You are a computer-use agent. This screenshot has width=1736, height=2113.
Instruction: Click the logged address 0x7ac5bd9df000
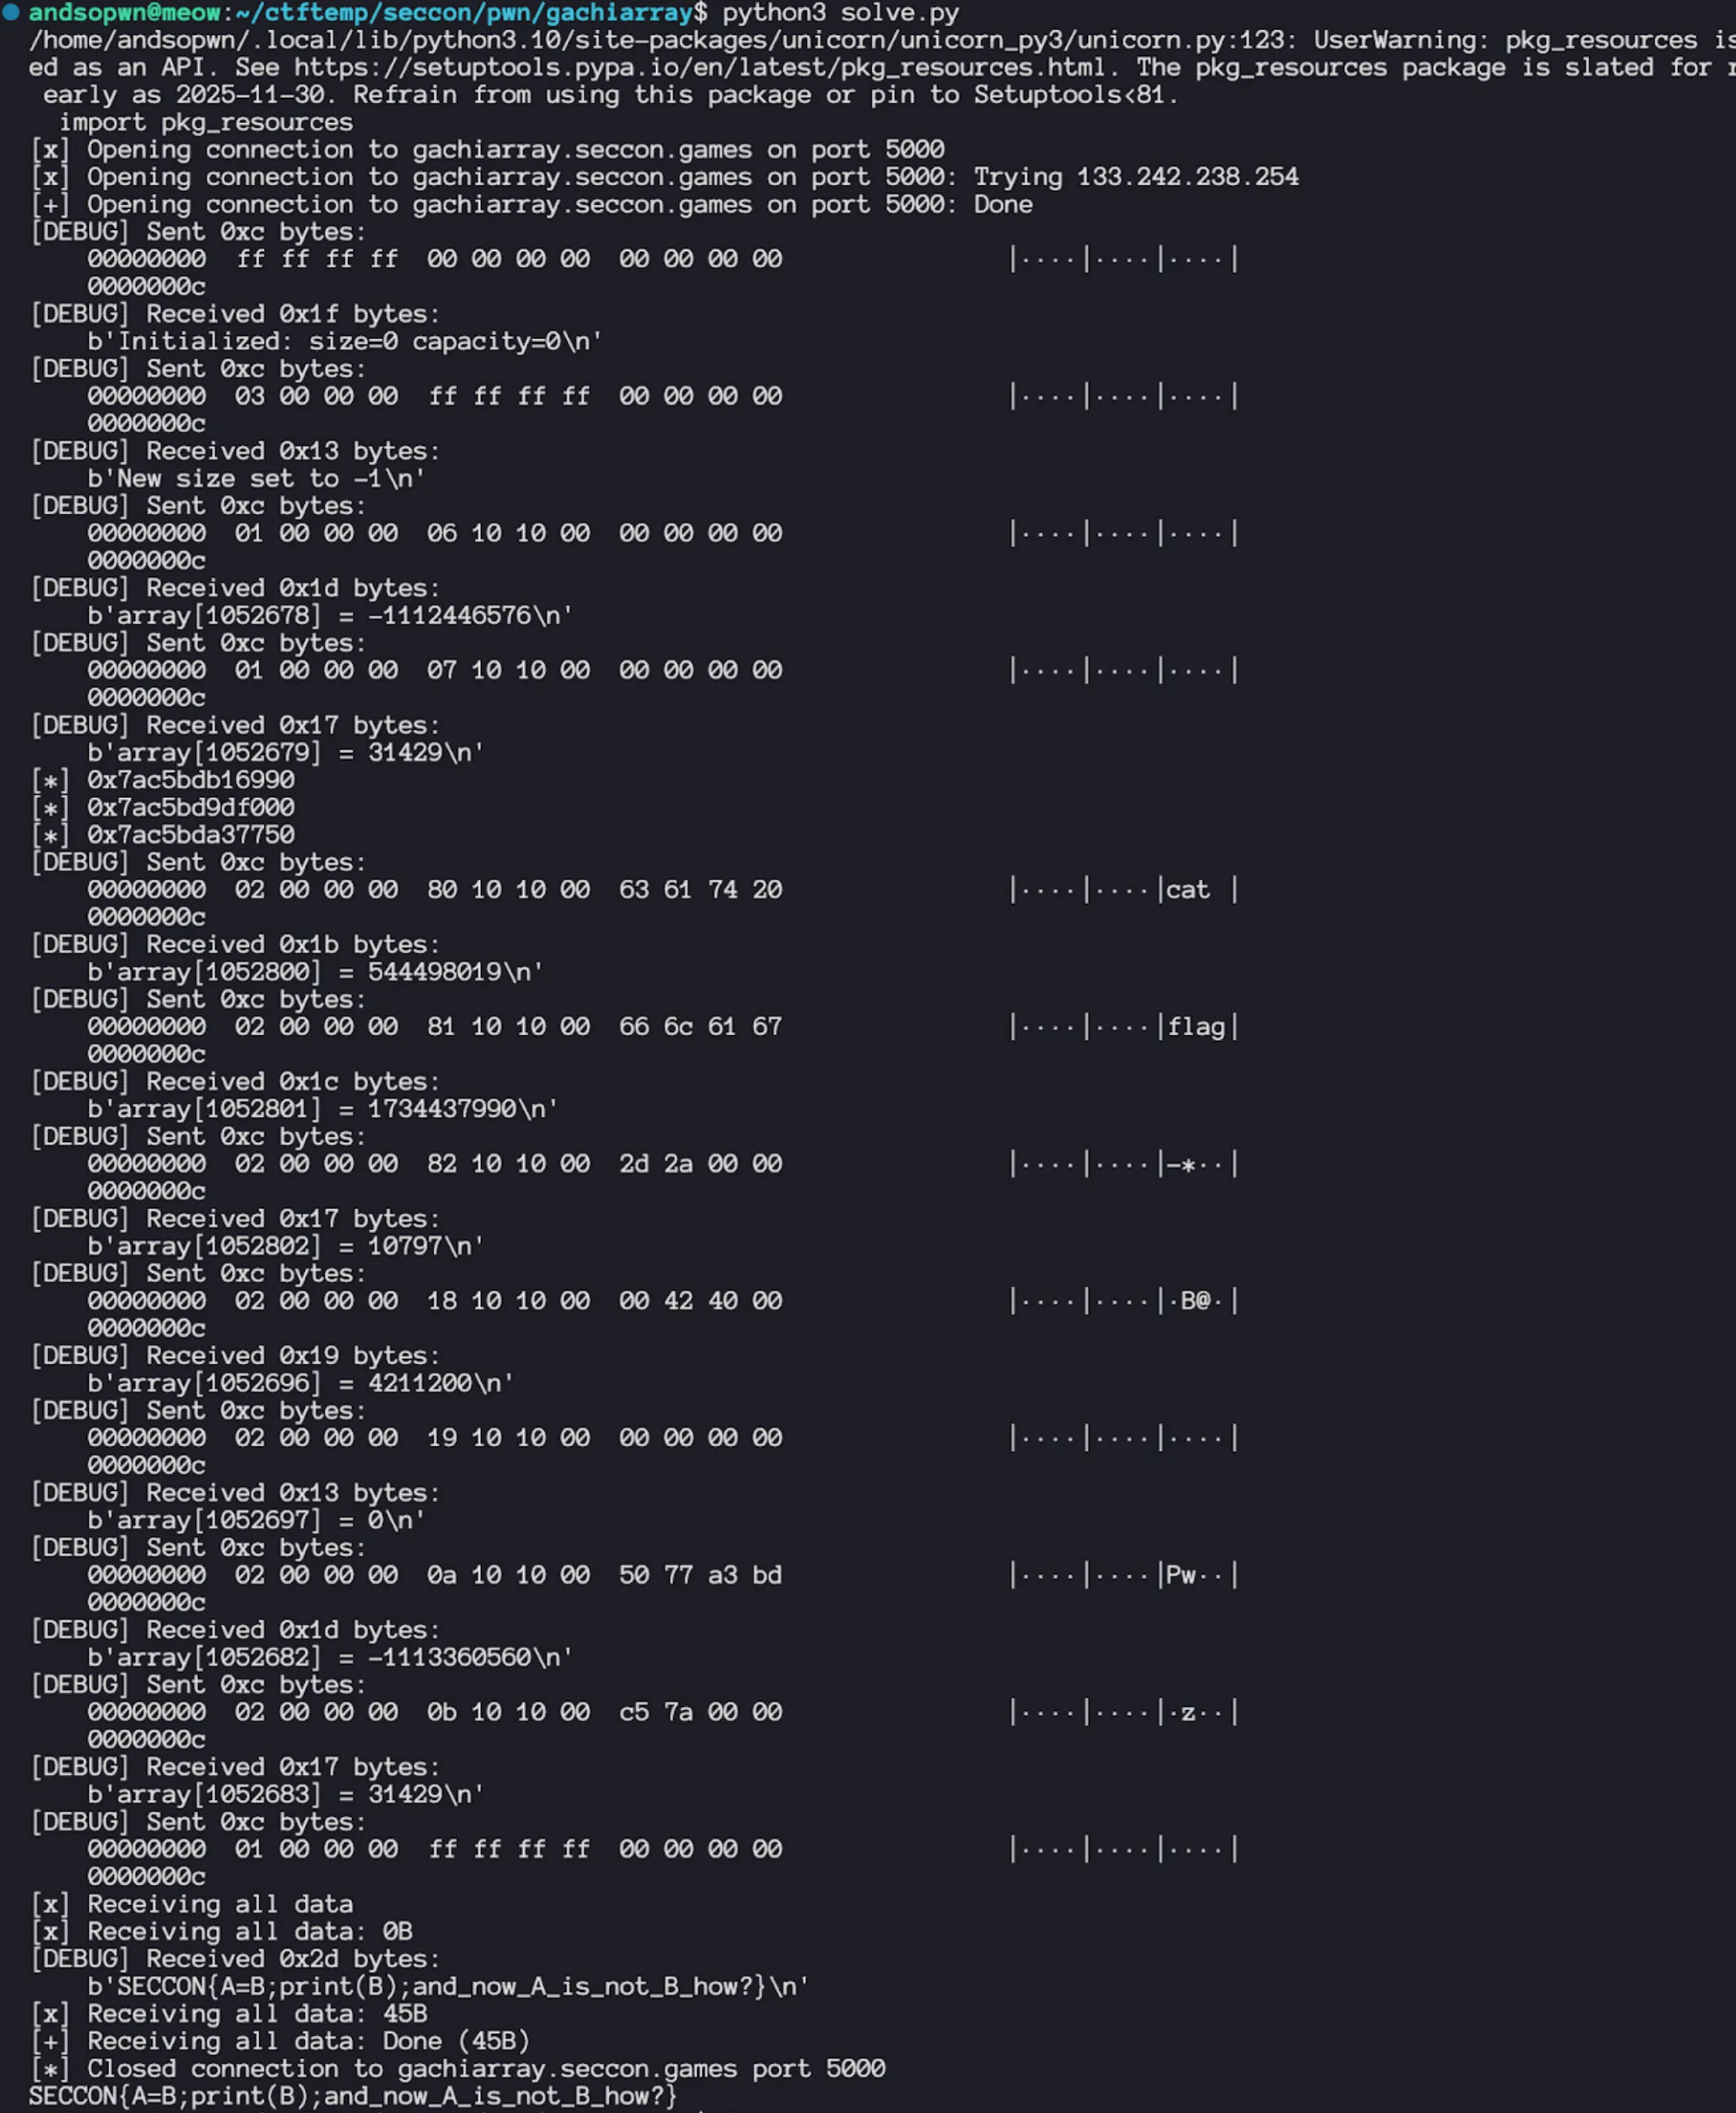[x=190, y=807]
